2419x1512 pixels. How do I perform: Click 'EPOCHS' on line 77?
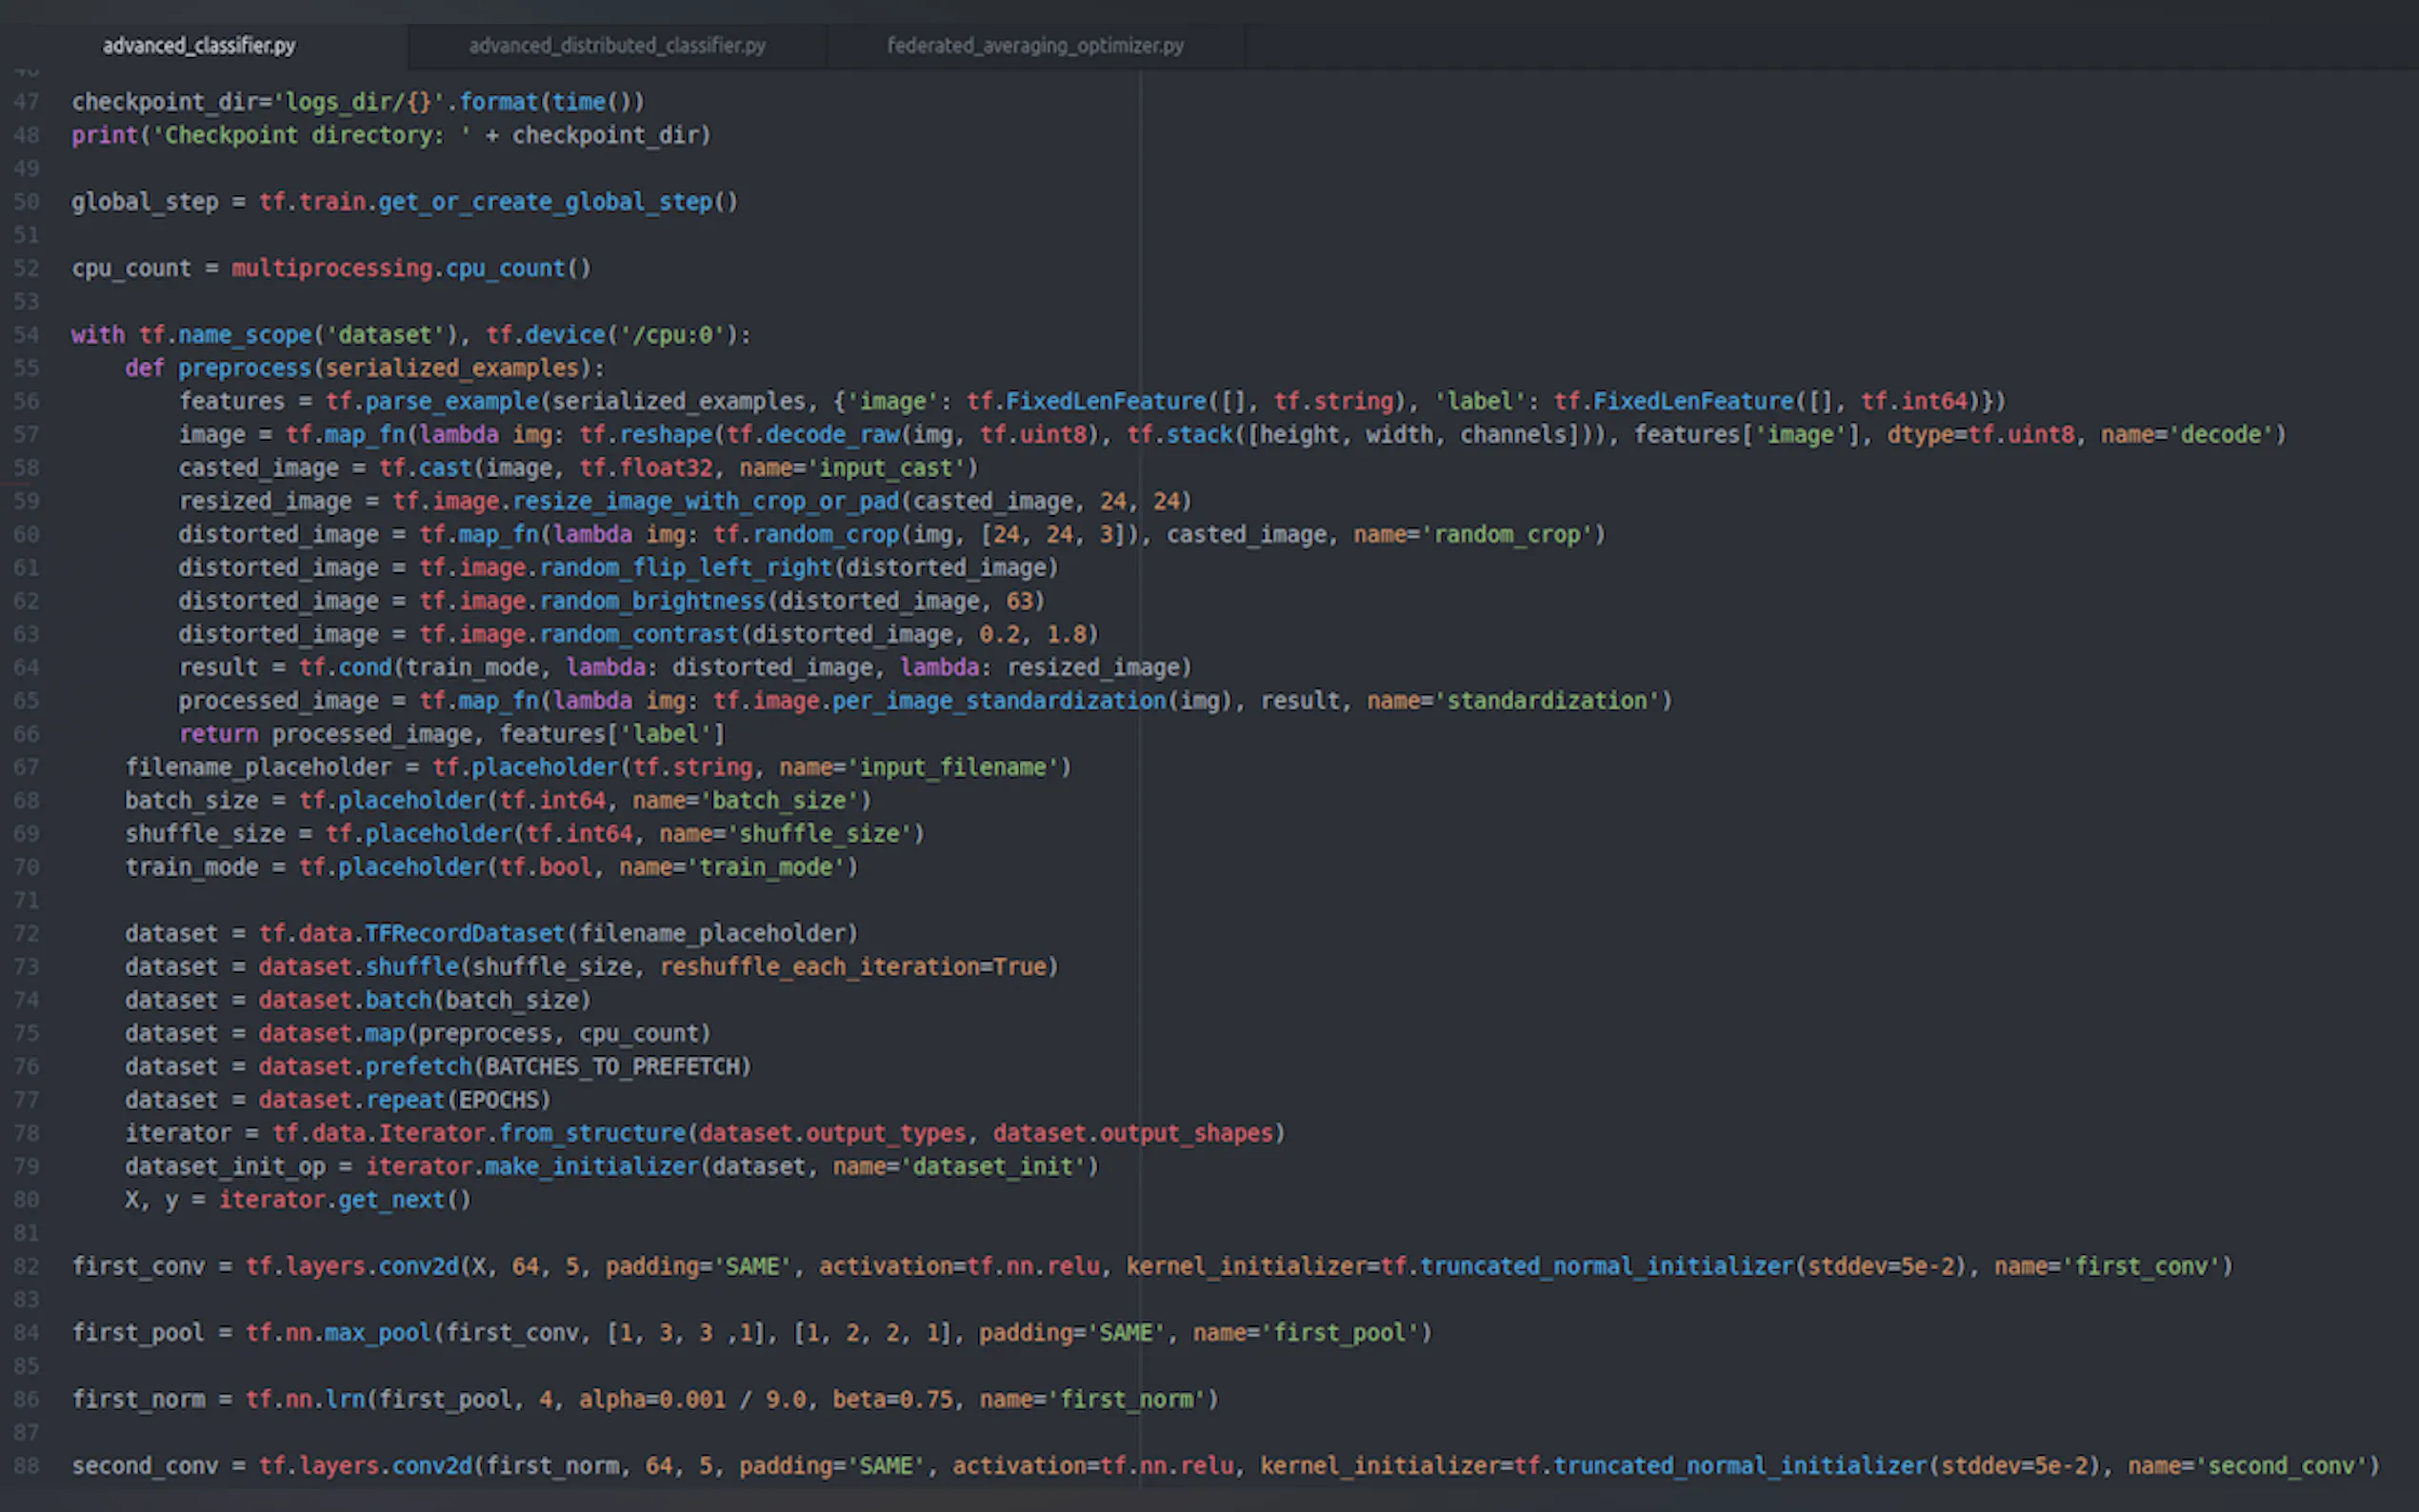coord(498,1100)
